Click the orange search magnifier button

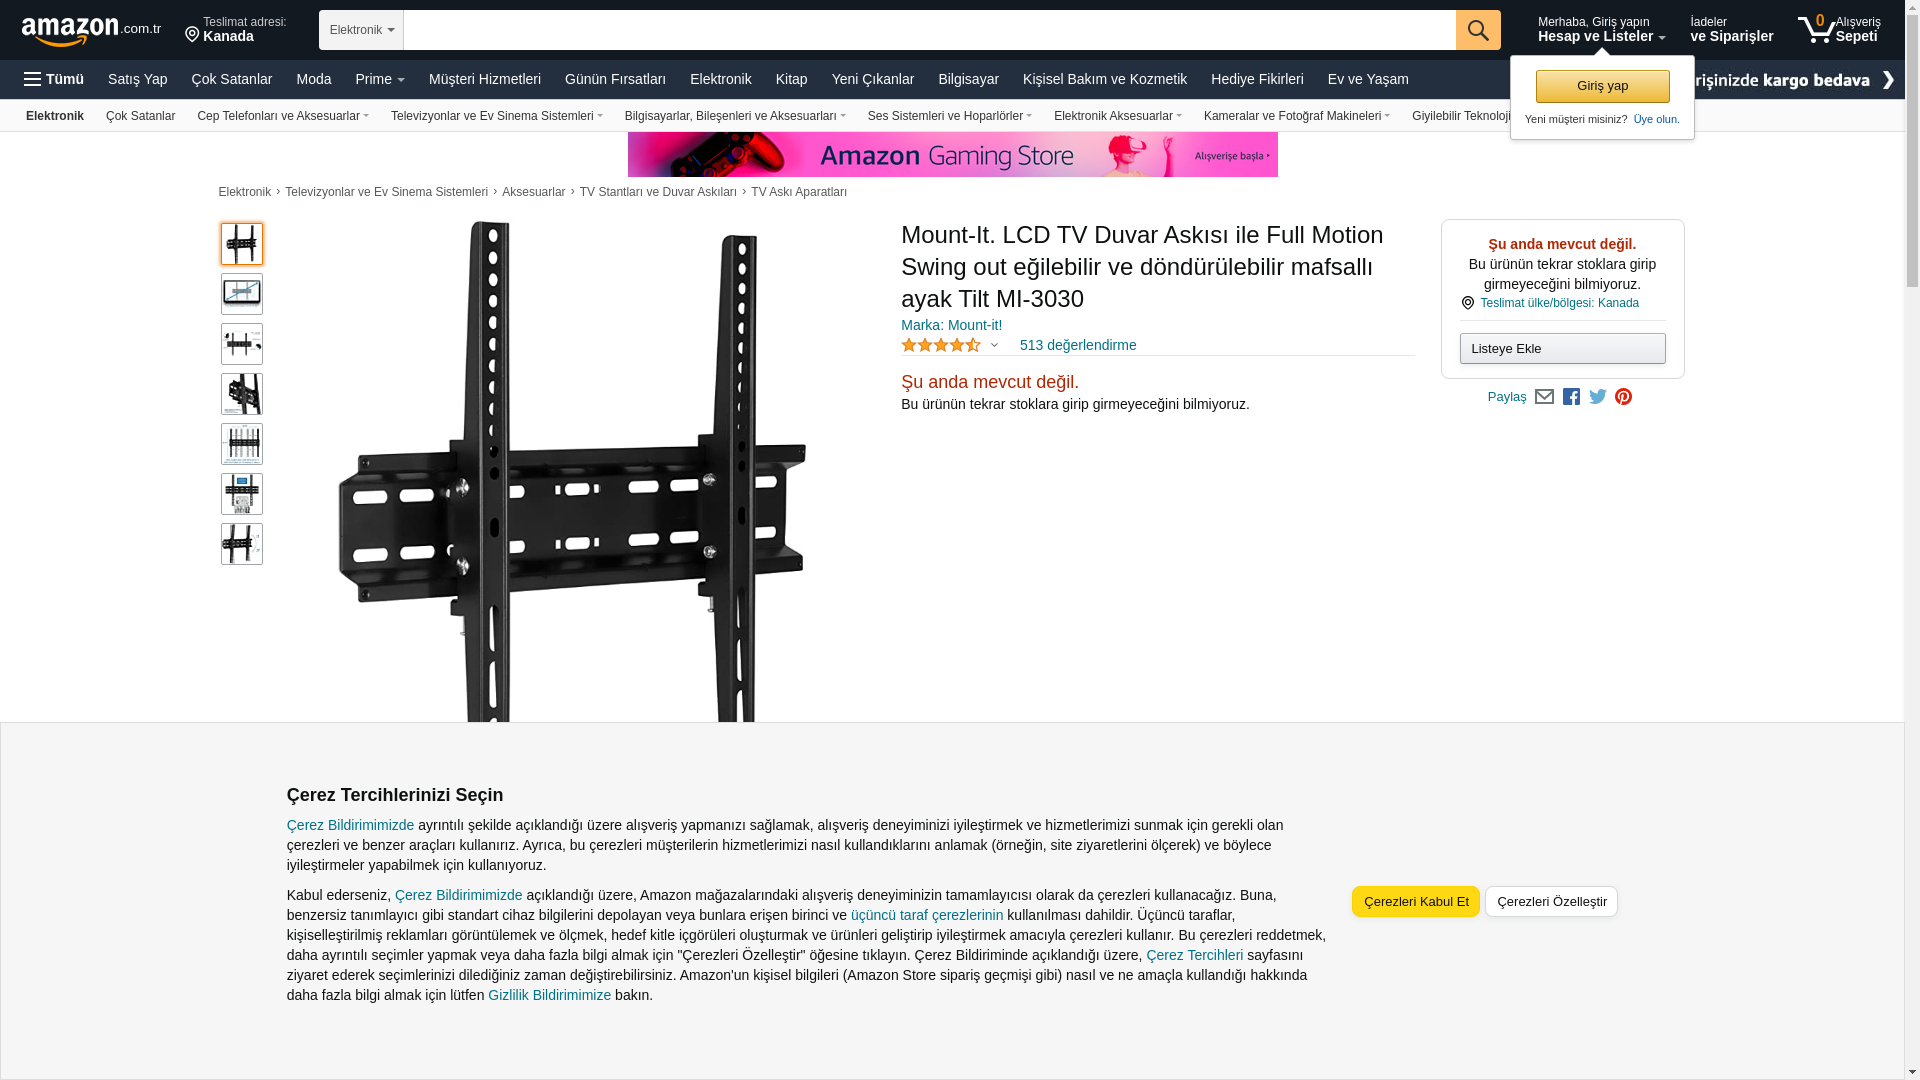pyautogui.click(x=1478, y=30)
